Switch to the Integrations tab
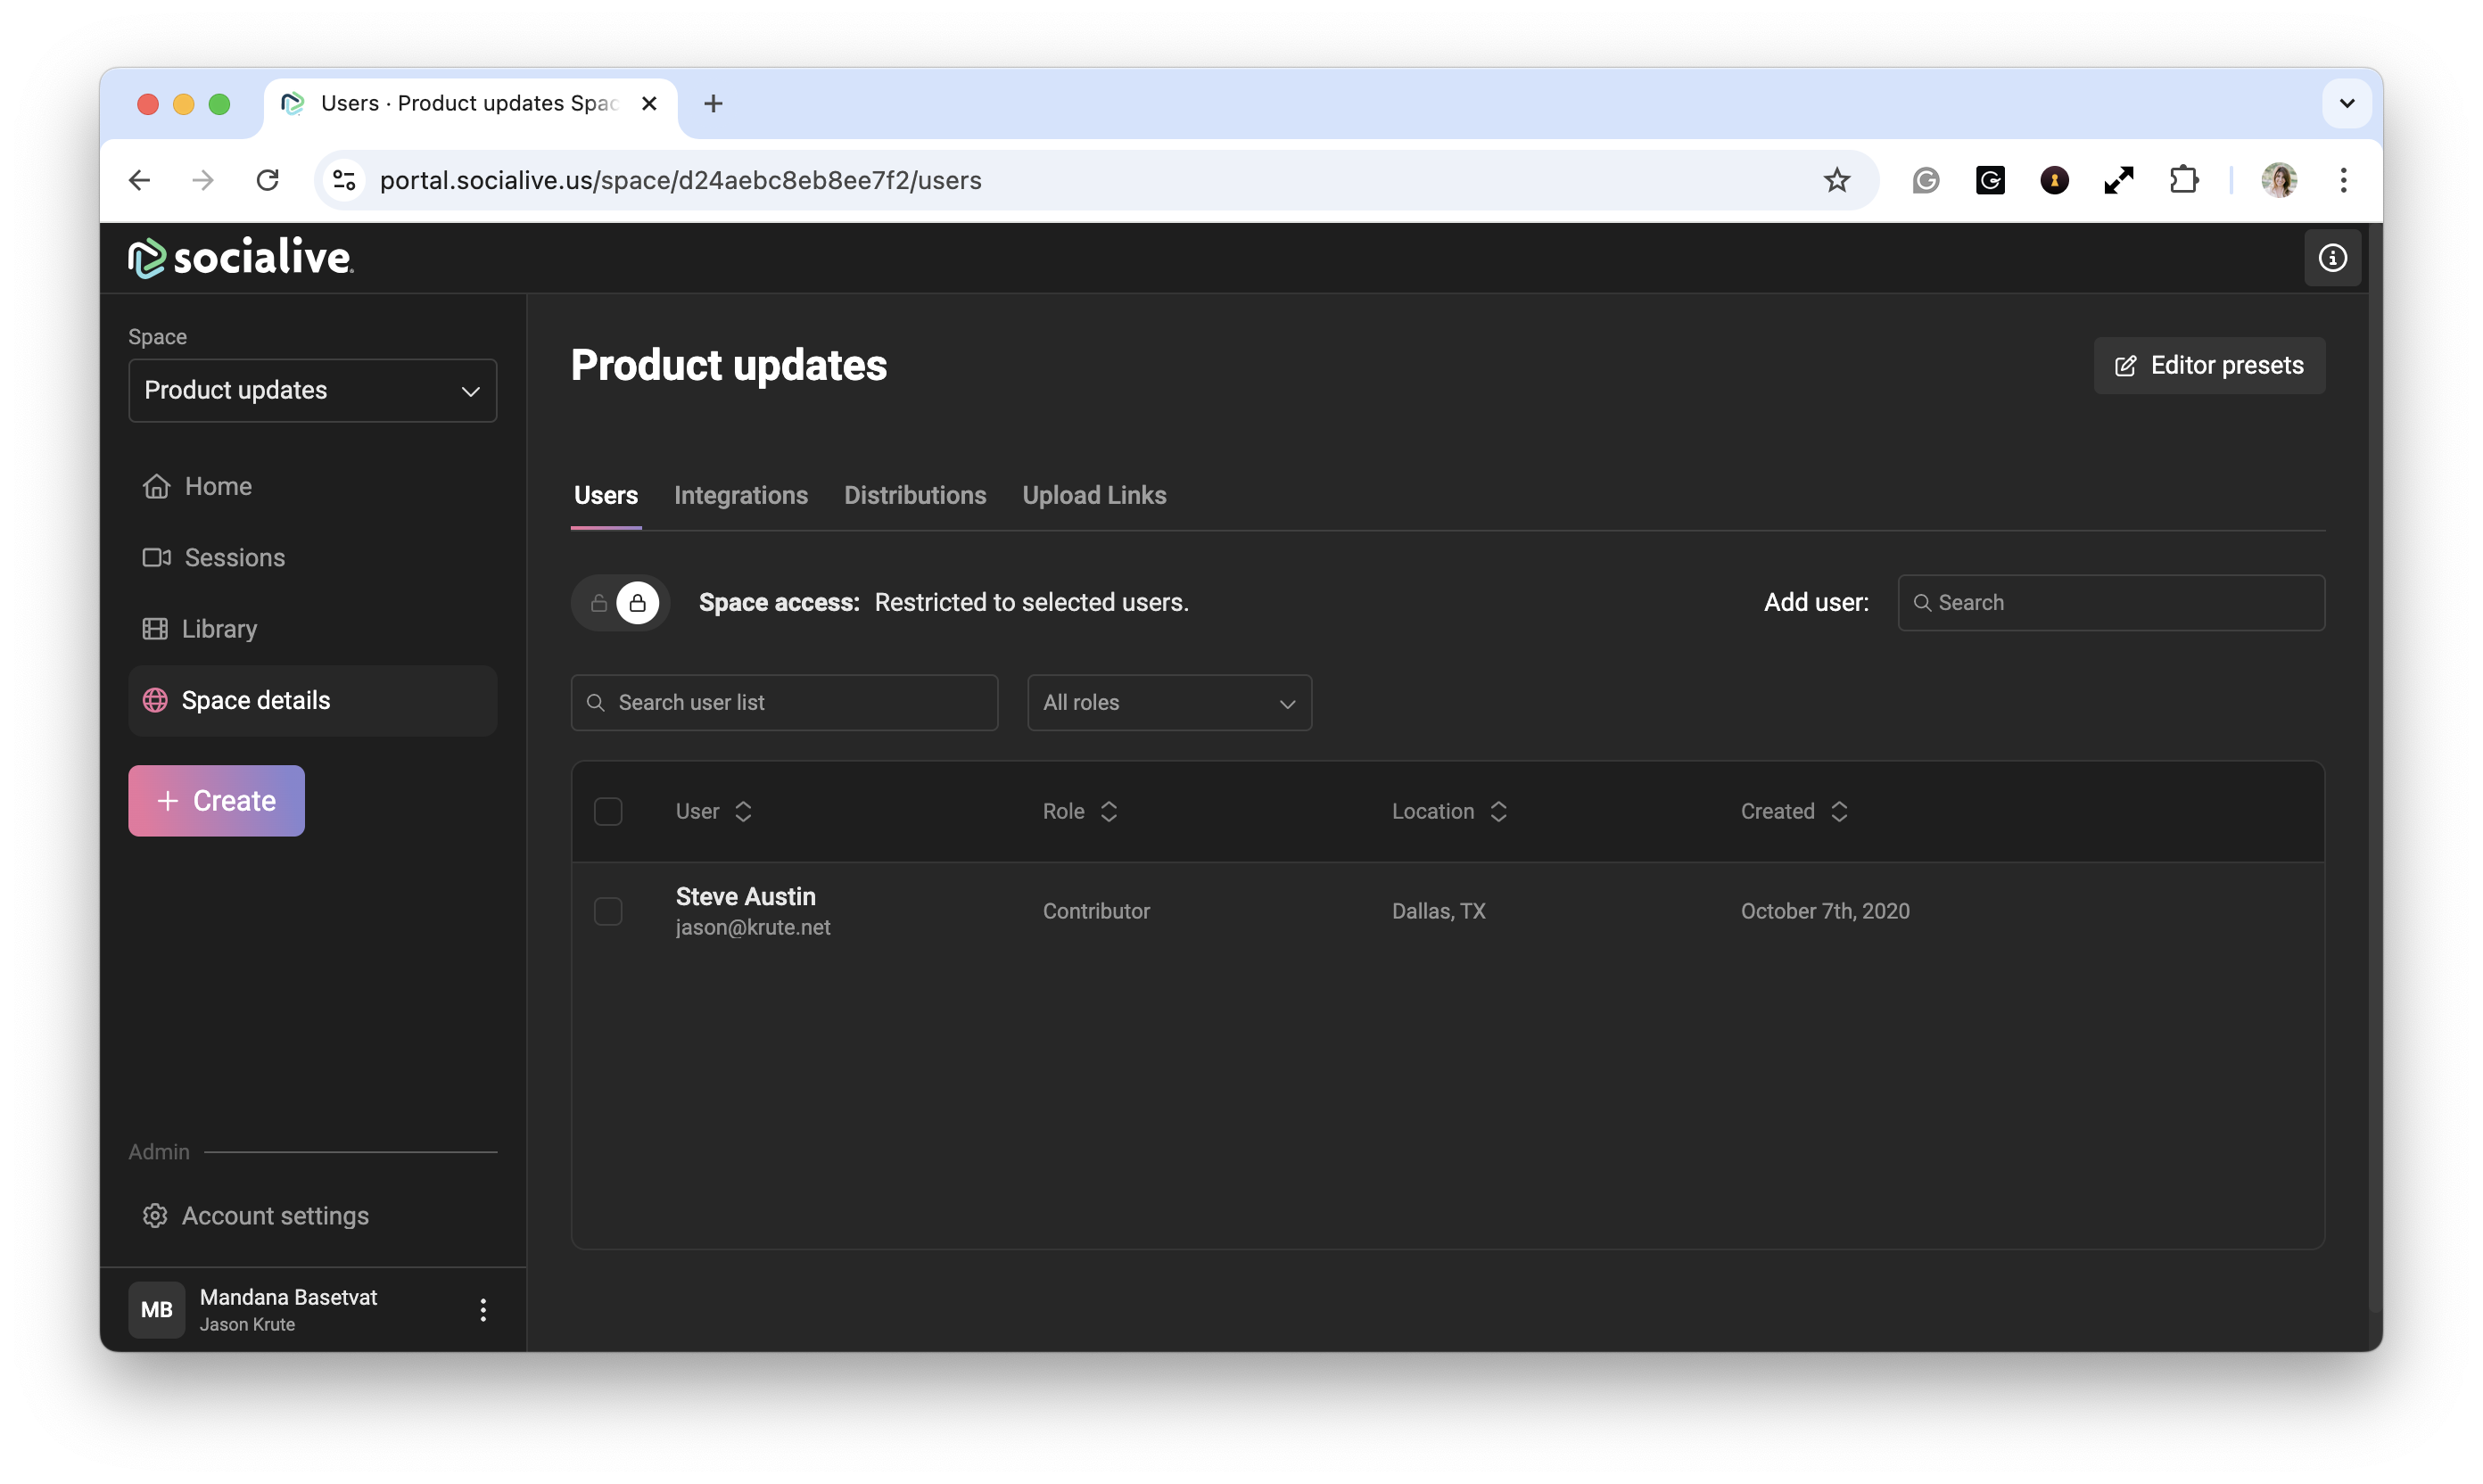The height and width of the screenshot is (1484, 2483). (740, 495)
